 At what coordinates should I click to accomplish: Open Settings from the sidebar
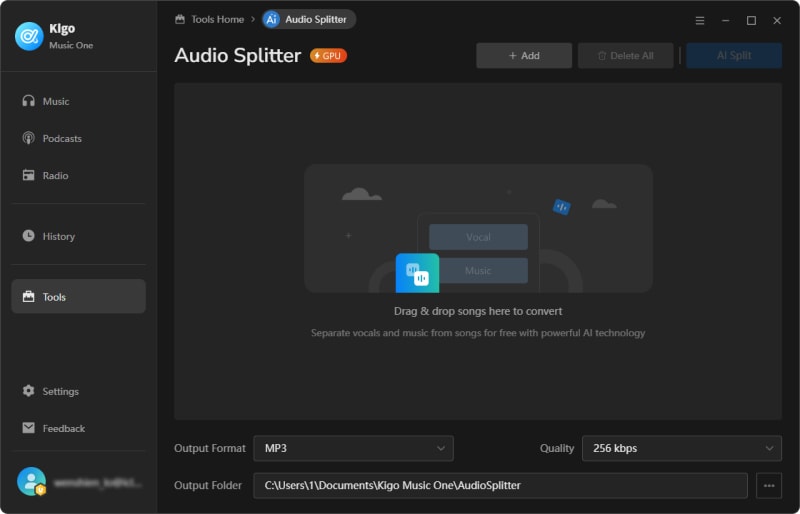point(78,391)
